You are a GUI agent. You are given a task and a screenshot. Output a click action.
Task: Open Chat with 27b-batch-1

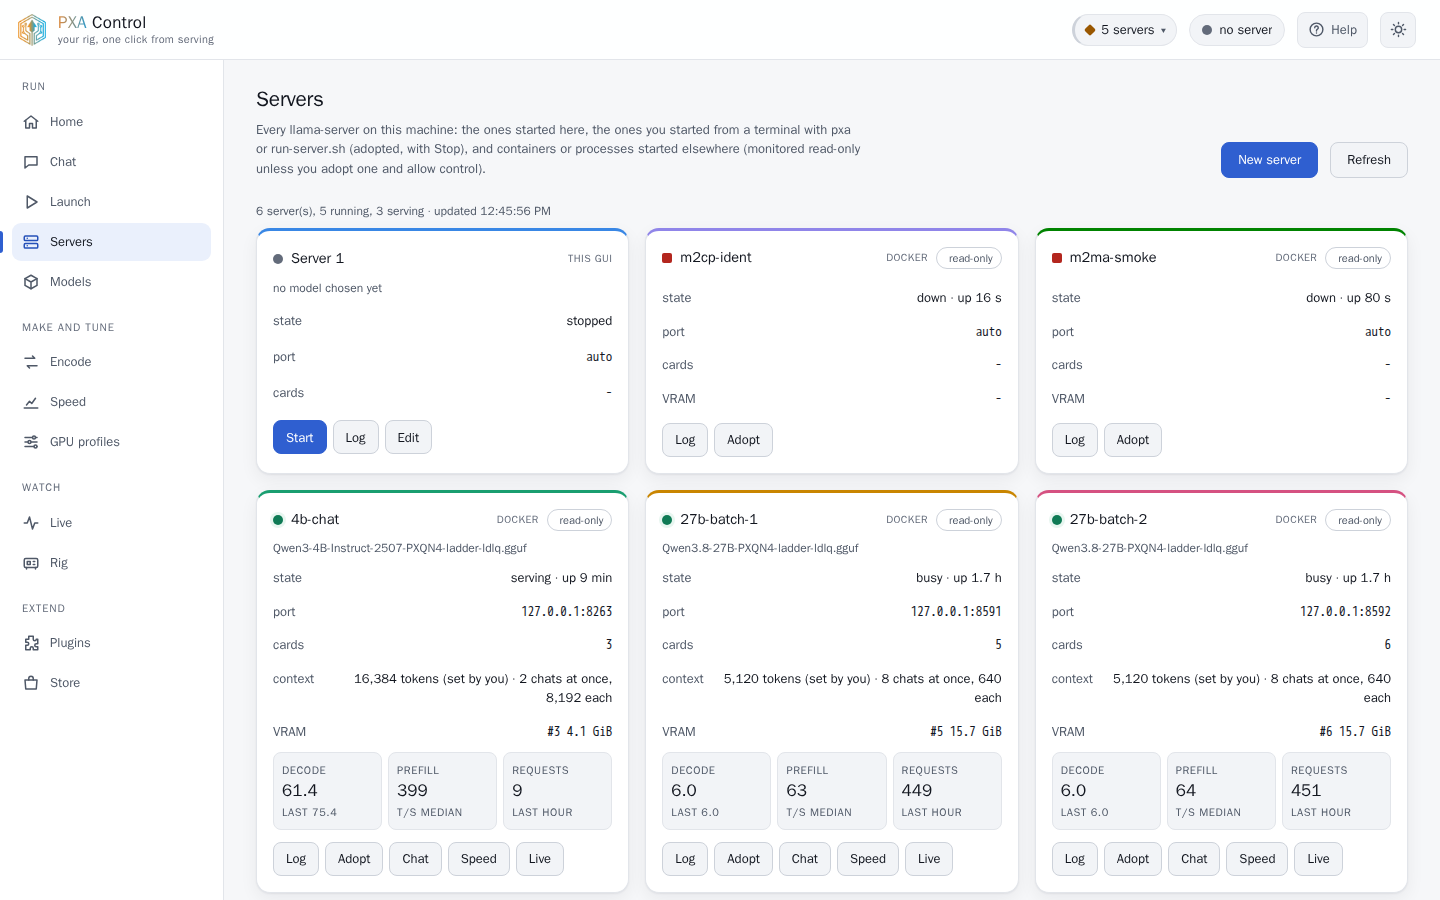point(805,859)
